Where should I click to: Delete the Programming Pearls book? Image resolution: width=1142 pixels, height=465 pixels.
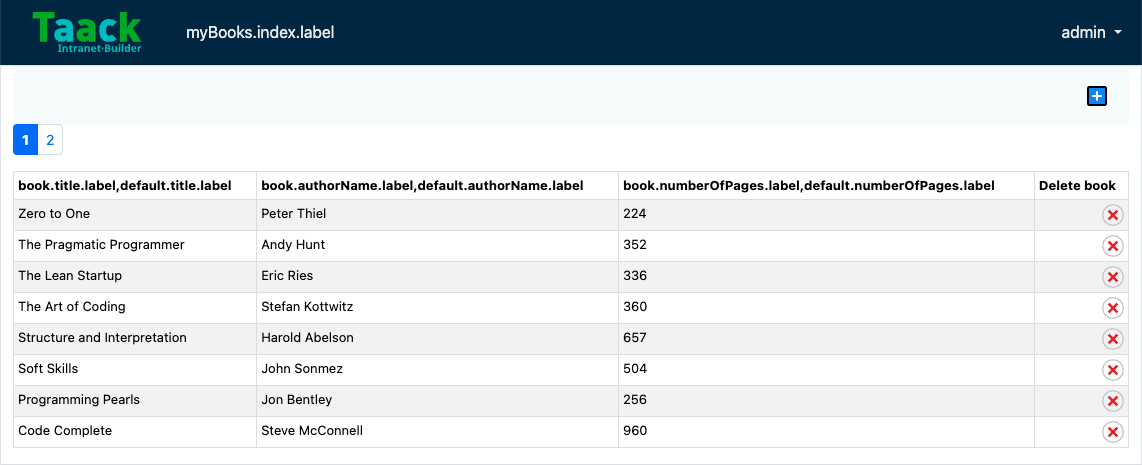point(1112,401)
